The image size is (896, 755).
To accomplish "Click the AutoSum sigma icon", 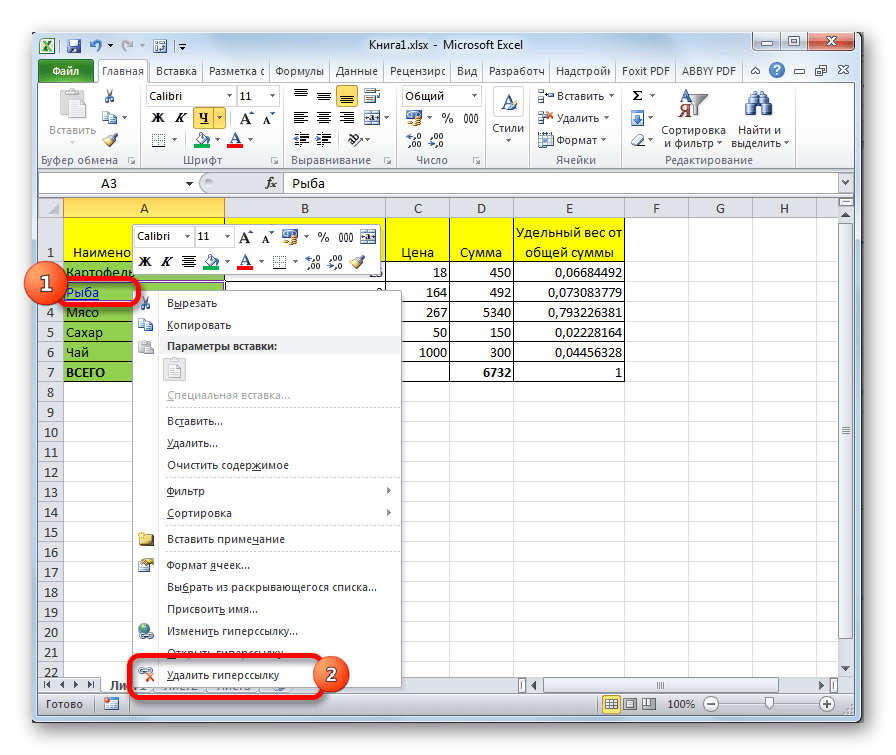I will (x=637, y=96).
